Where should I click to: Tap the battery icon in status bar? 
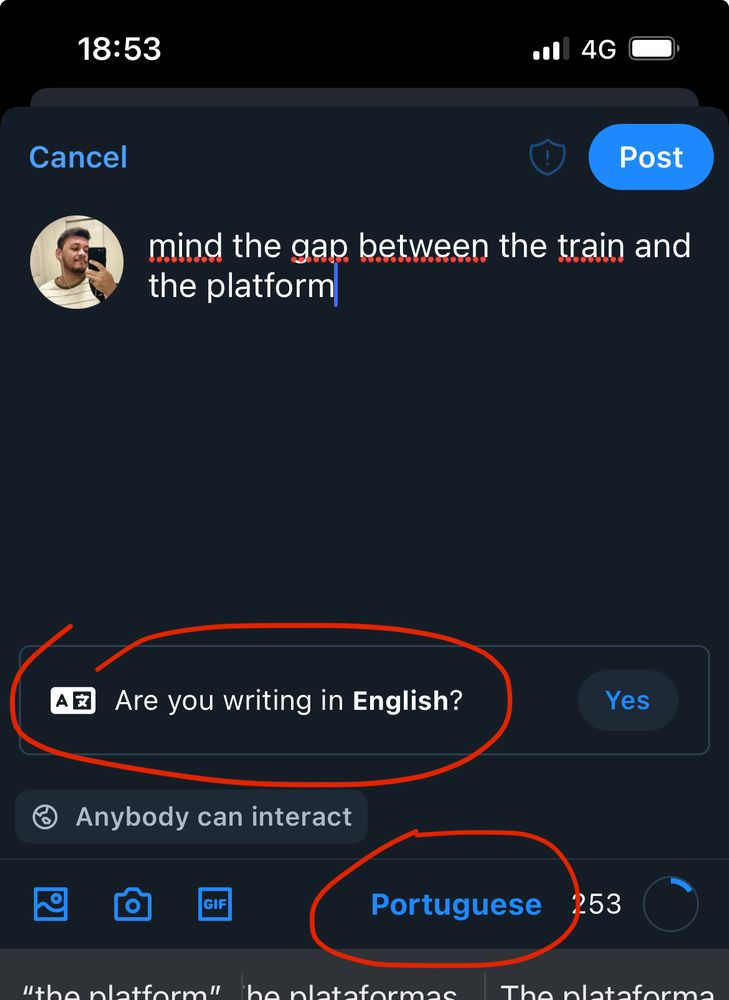654,48
